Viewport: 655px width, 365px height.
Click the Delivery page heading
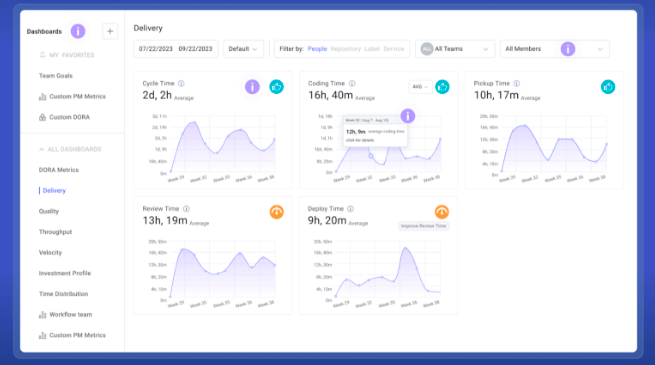[x=148, y=28]
